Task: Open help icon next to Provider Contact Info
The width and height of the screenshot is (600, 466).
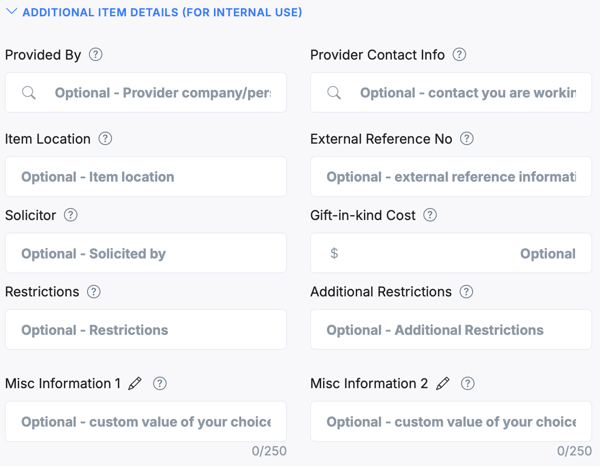Action: [459, 54]
